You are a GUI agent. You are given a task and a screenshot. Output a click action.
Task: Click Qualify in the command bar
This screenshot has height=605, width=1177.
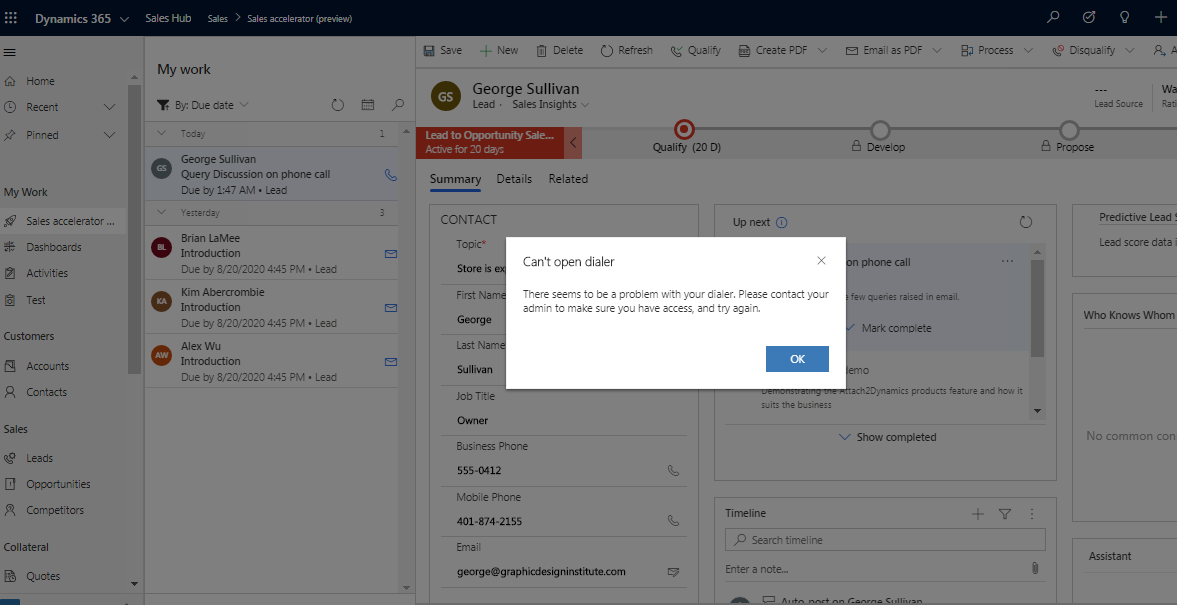696,50
